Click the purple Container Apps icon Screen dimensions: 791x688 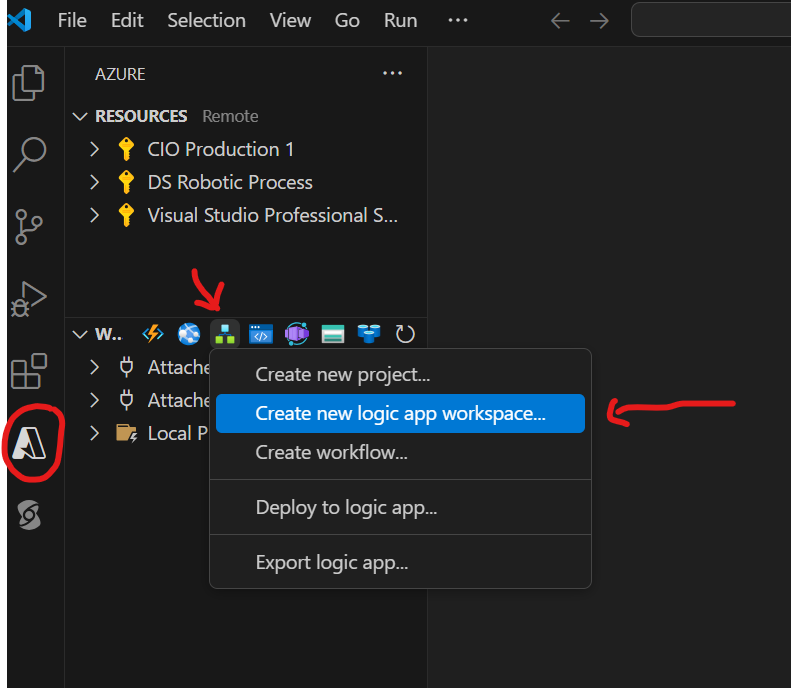297,334
